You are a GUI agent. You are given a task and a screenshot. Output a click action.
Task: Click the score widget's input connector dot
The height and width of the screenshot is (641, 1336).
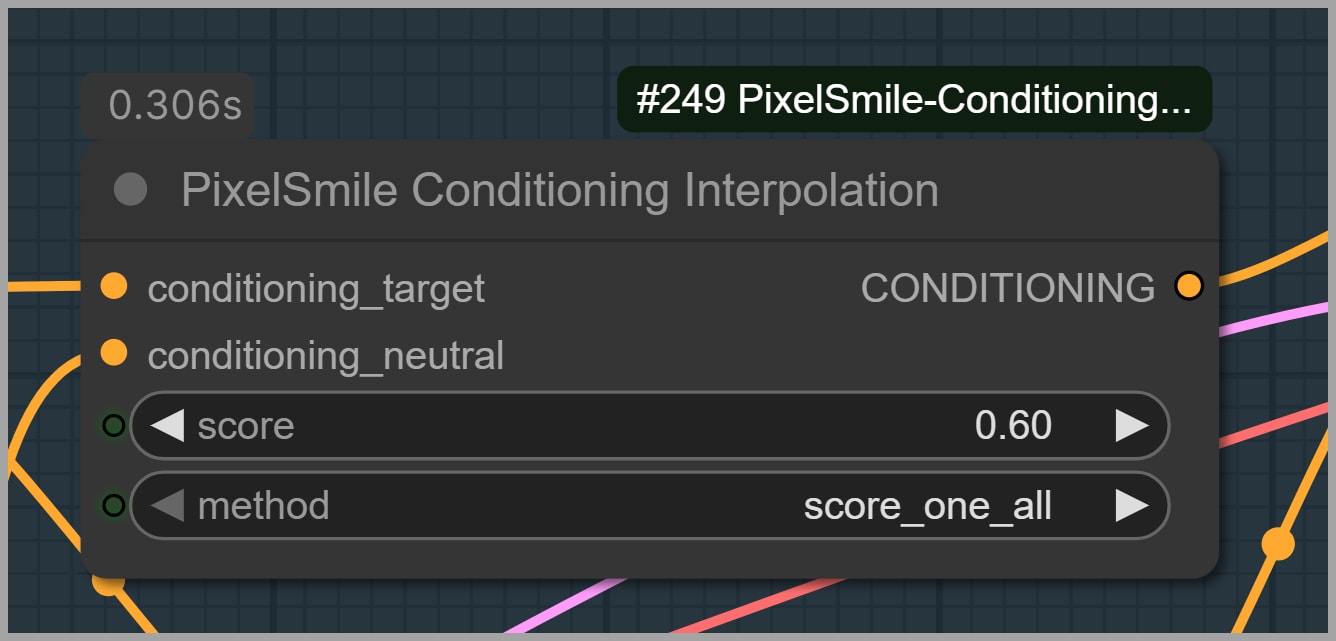[x=114, y=426]
